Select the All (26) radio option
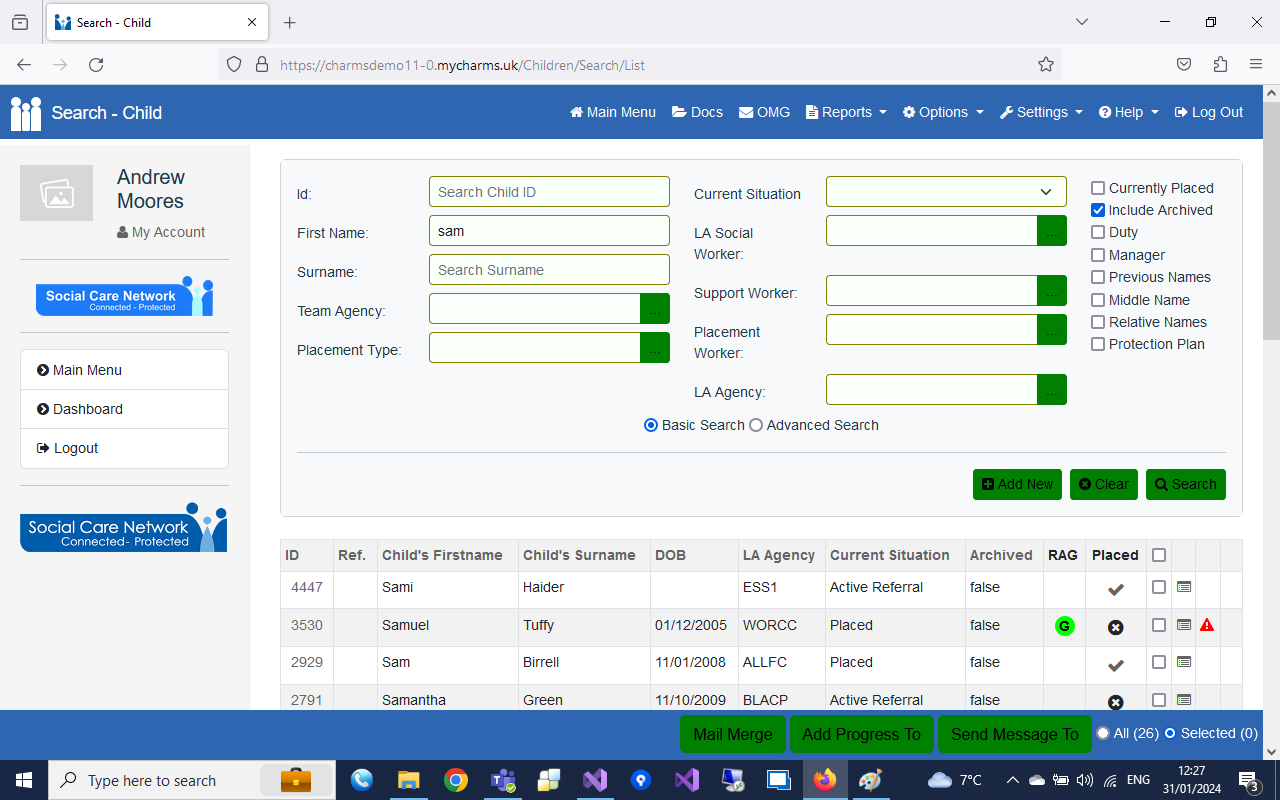This screenshot has height=800, width=1280. [1103, 733]
